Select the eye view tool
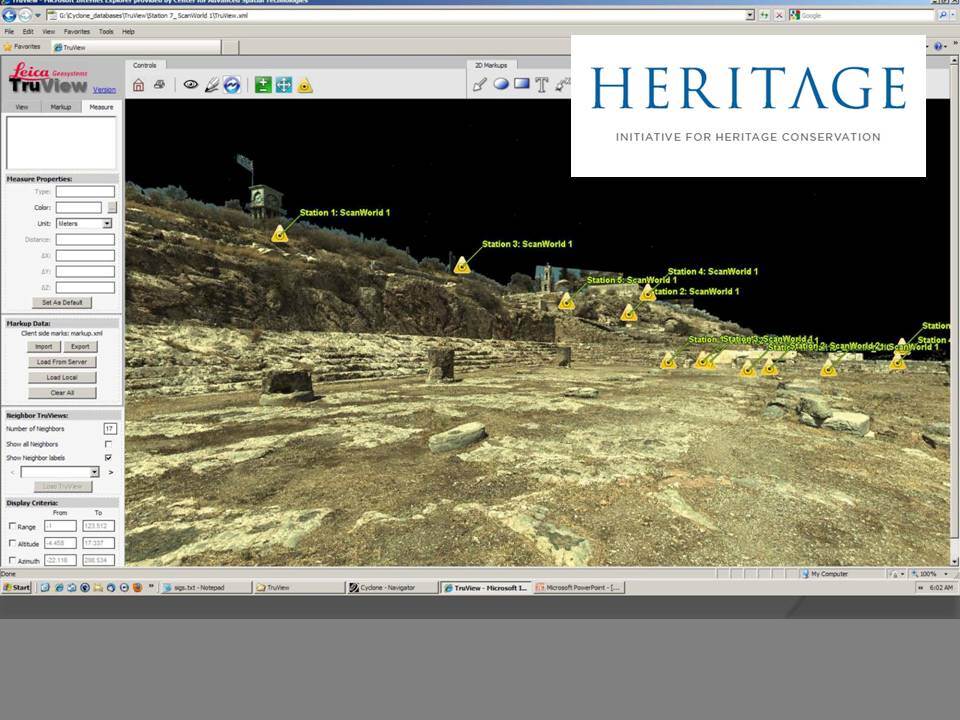Viewport: 960px width, 720px height. [190, 84]
